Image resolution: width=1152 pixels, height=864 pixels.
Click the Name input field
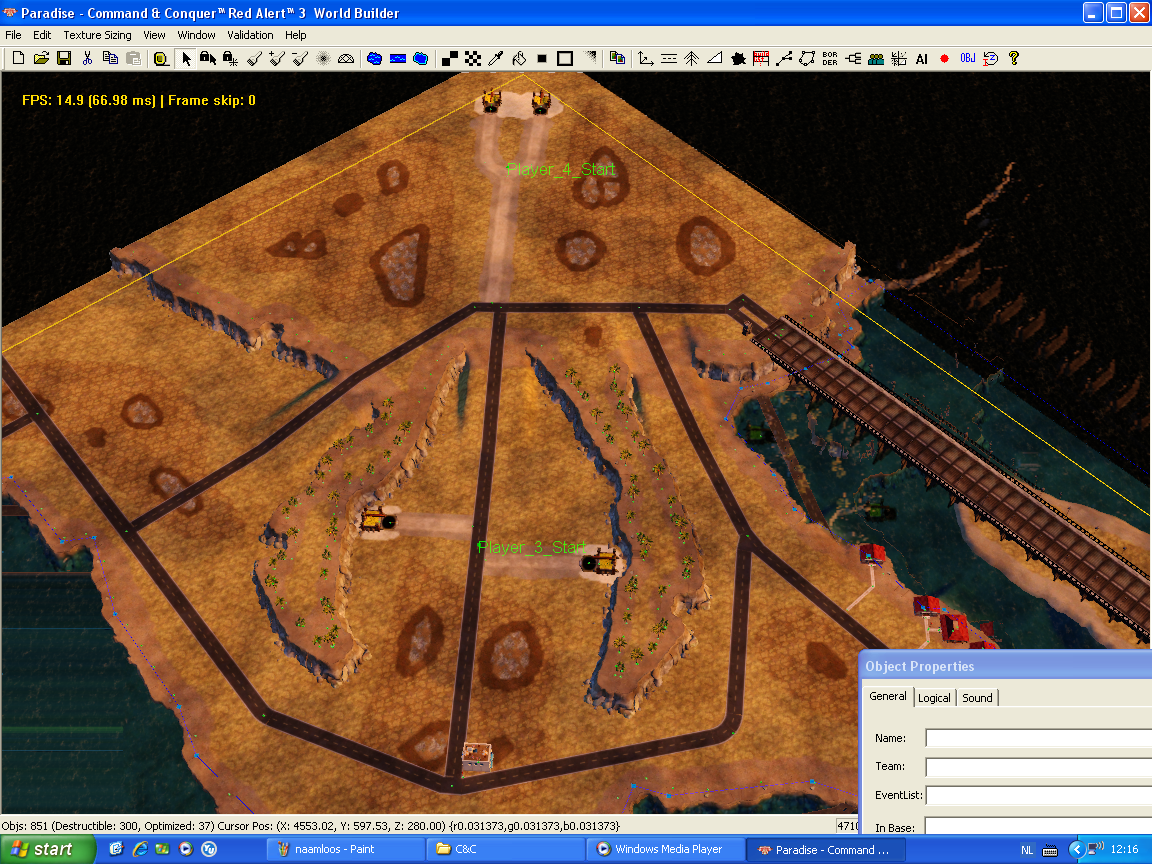pyautogui.click(x=1038, y=738)
